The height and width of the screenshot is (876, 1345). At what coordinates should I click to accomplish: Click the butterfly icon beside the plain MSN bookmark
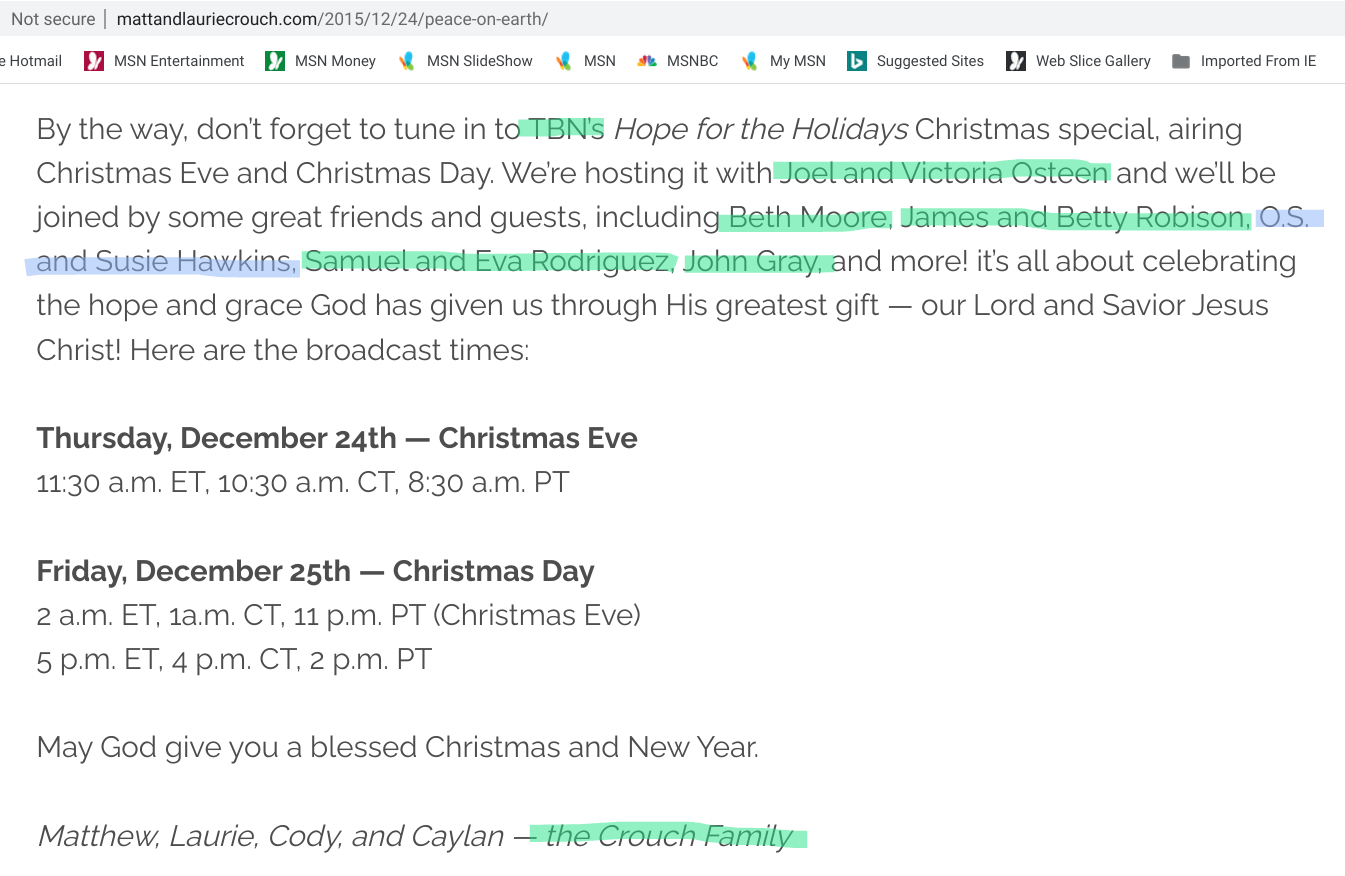[564, 61]
